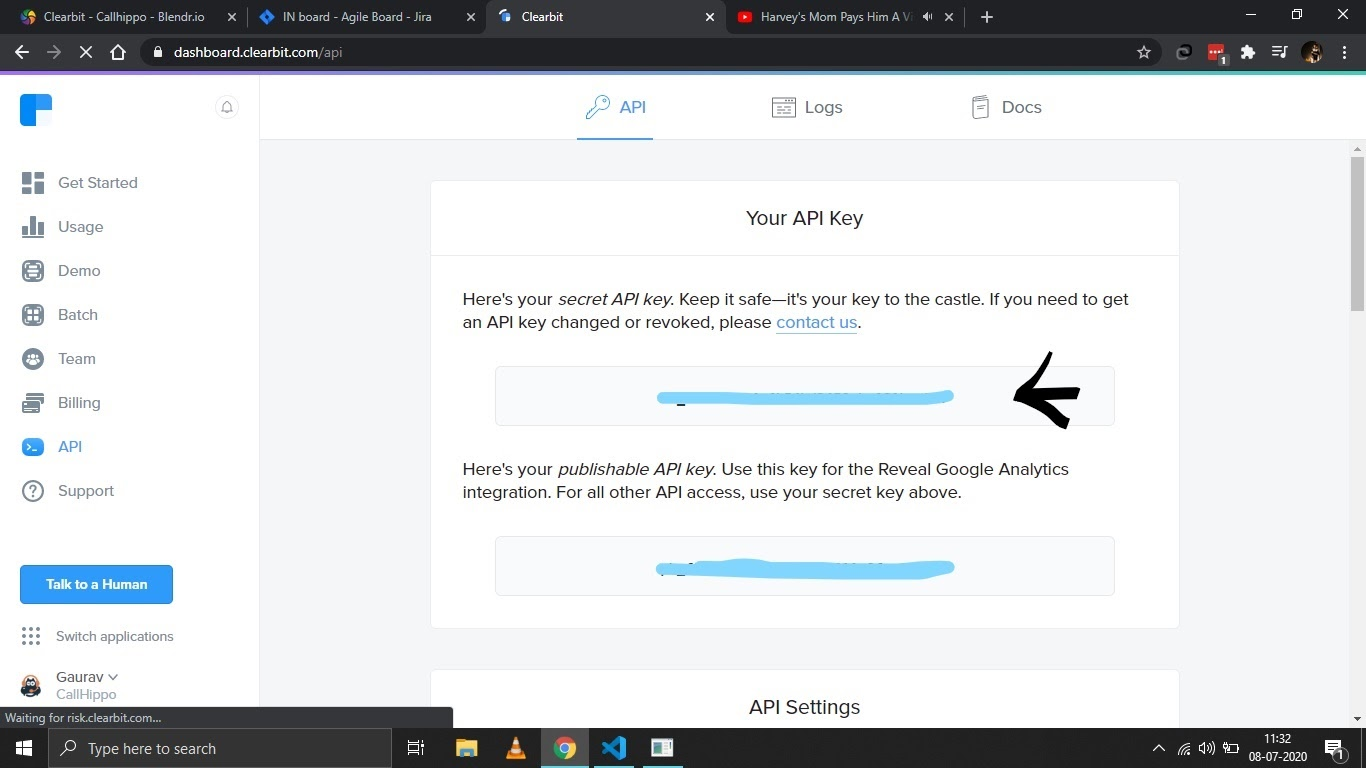The image size is (1366, 768).
Task: Follow the contact us link
Action: pyautogui.click(x=816, y=322)
